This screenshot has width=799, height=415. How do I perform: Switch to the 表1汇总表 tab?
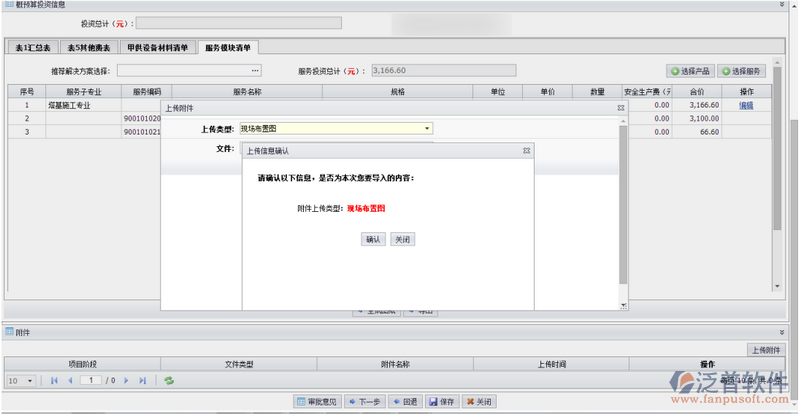coord(32,47)
